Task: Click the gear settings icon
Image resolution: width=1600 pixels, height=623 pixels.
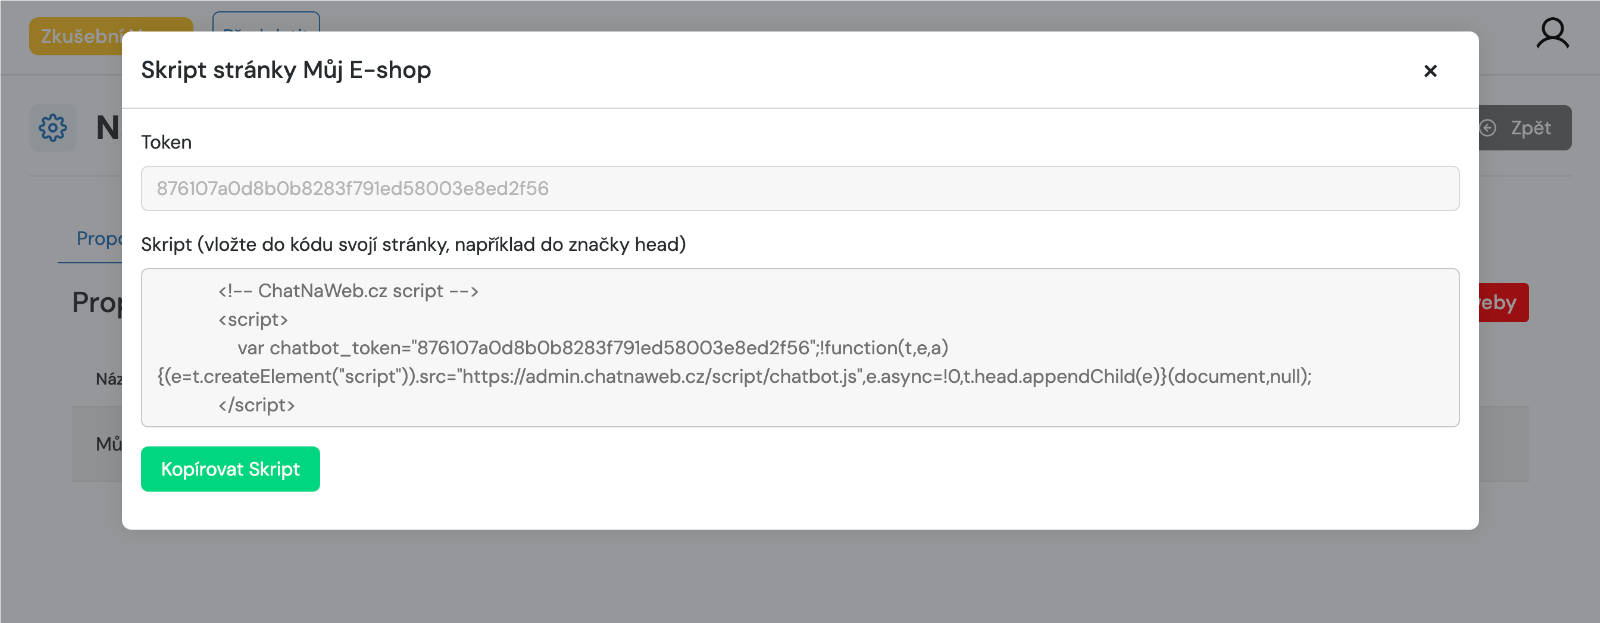Action: pyautogui.click(x=53, y=128)
